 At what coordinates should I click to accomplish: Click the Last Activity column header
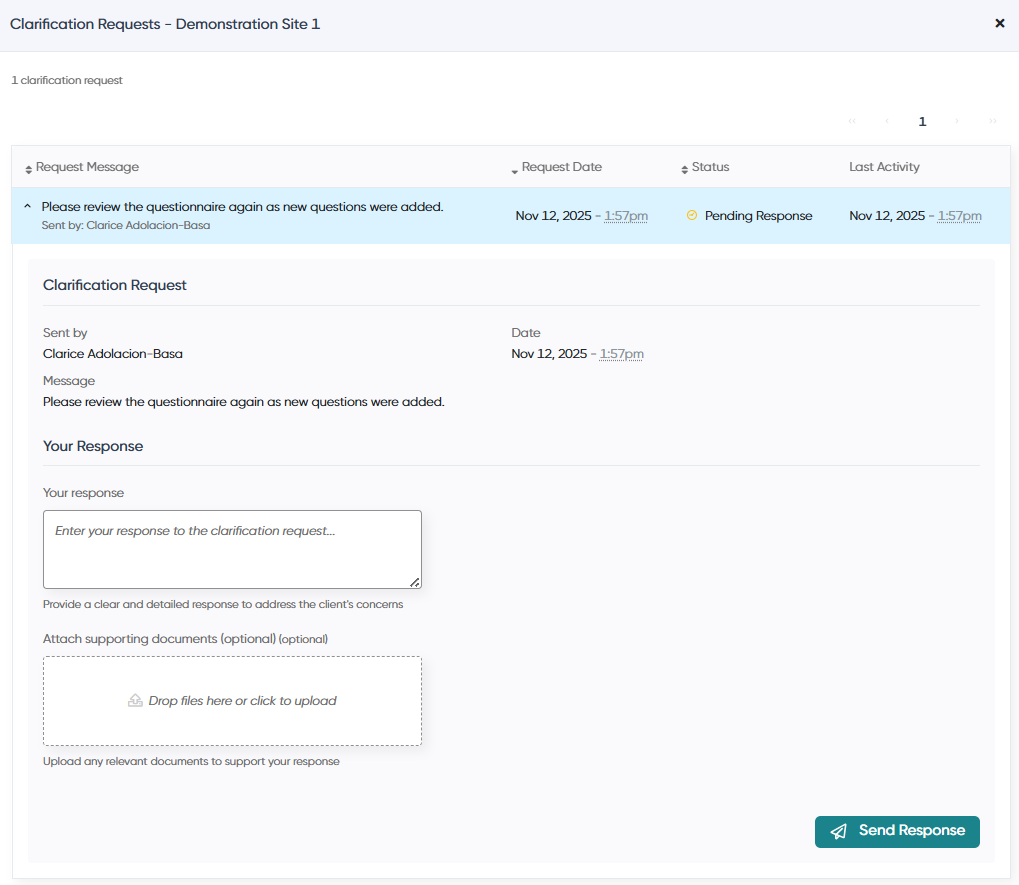(884, 167)
